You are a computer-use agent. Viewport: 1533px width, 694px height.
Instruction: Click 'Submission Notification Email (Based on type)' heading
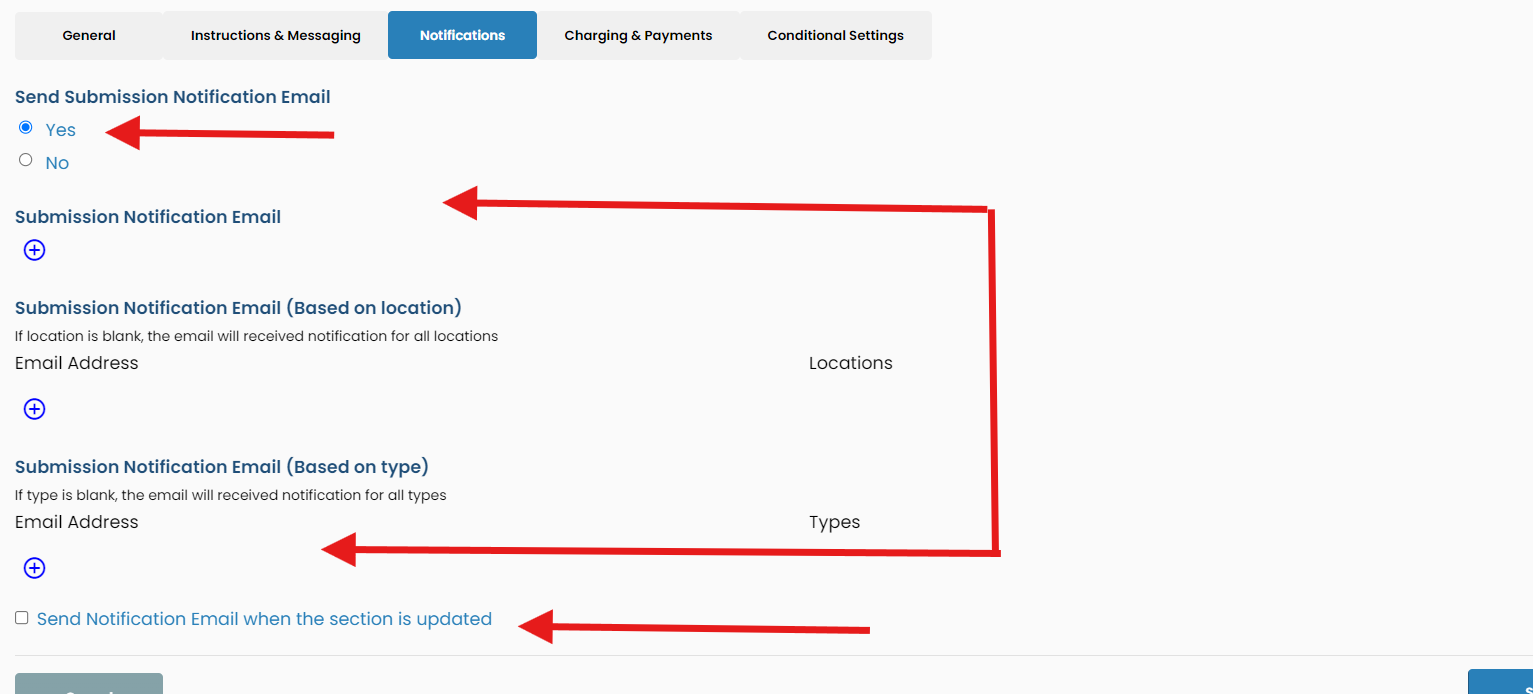[221, 467]
